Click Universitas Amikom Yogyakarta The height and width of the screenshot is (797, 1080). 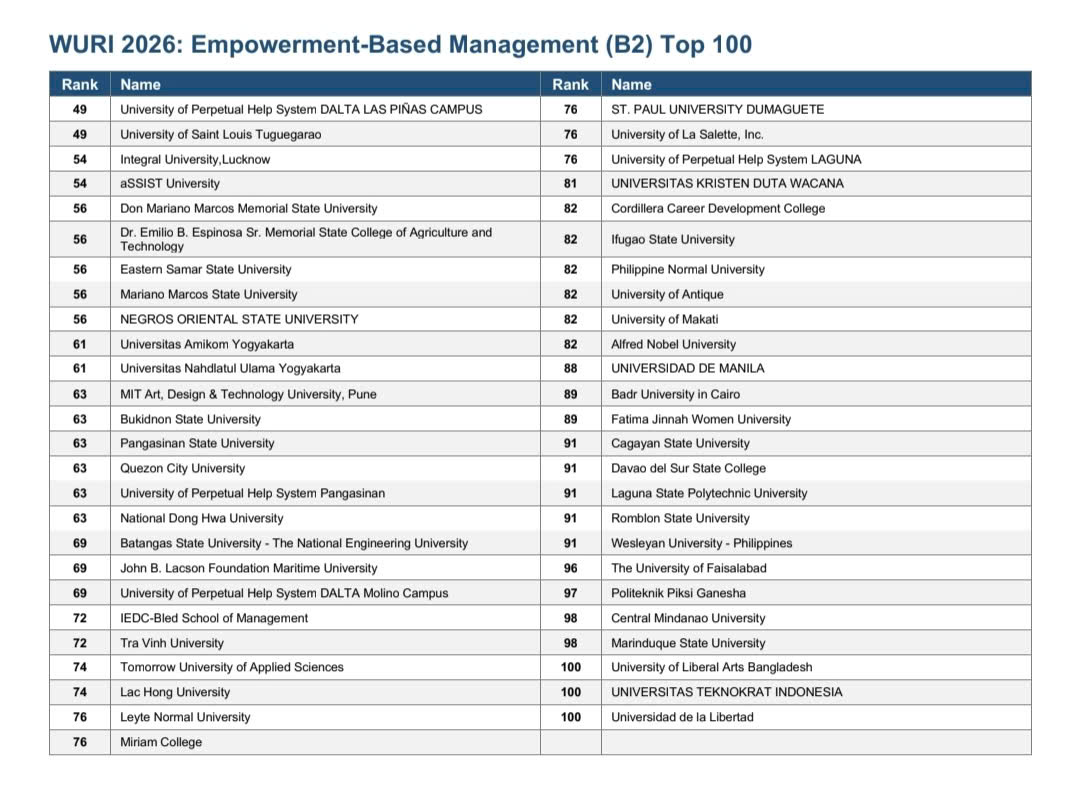click(x=207, y=344)
